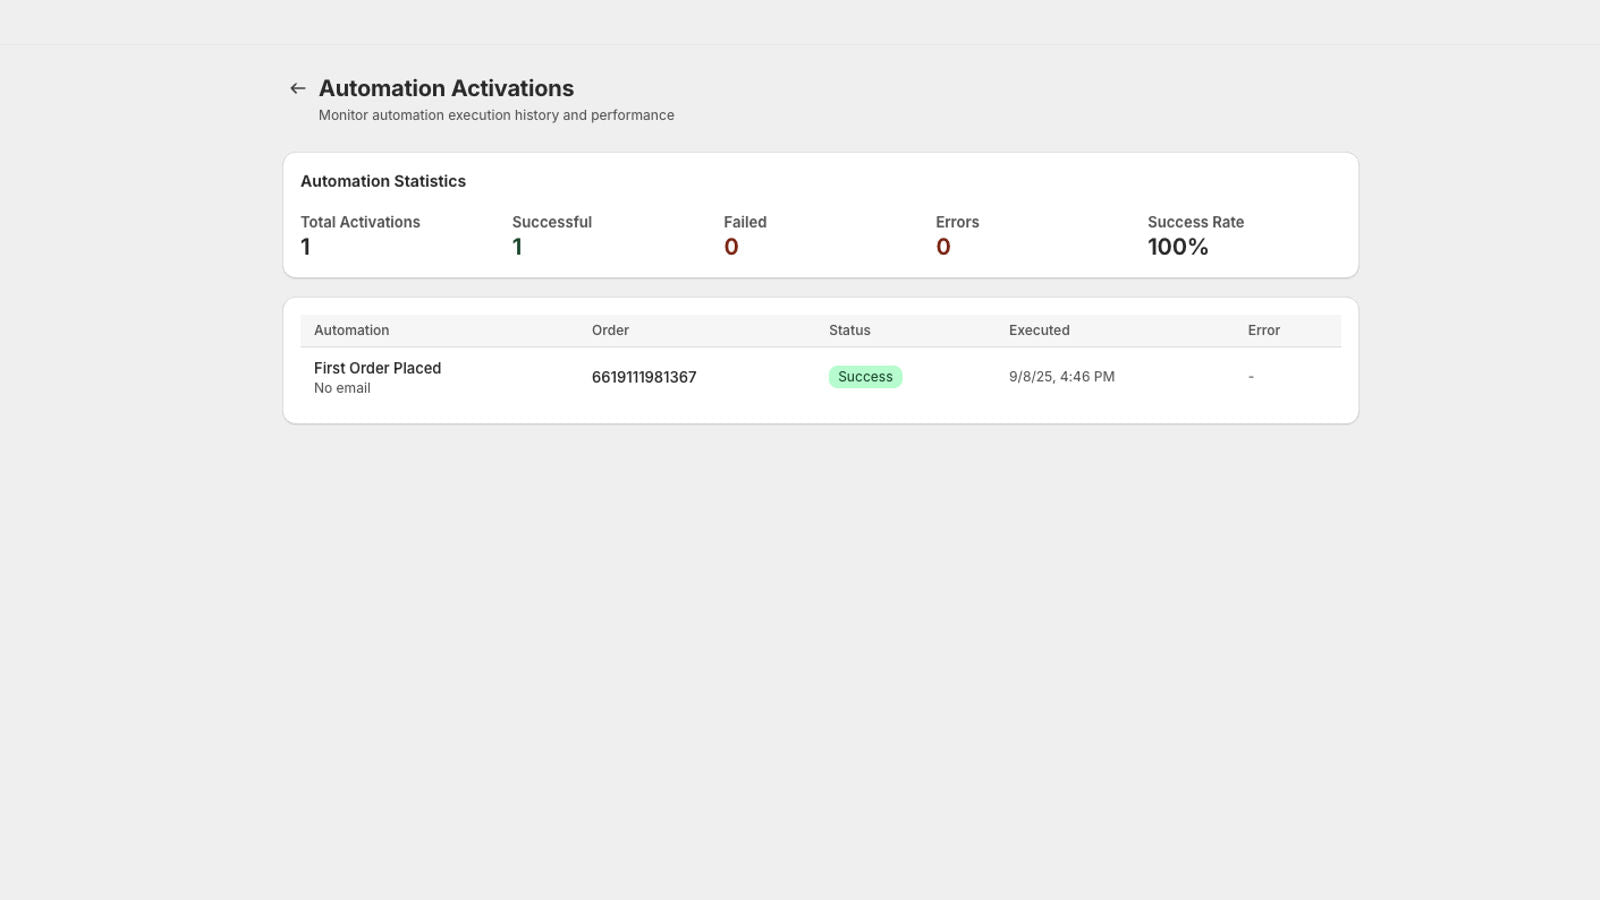1600x900 pixels.
Task: Click the Status column header
Action: click(x=849, y=330)
